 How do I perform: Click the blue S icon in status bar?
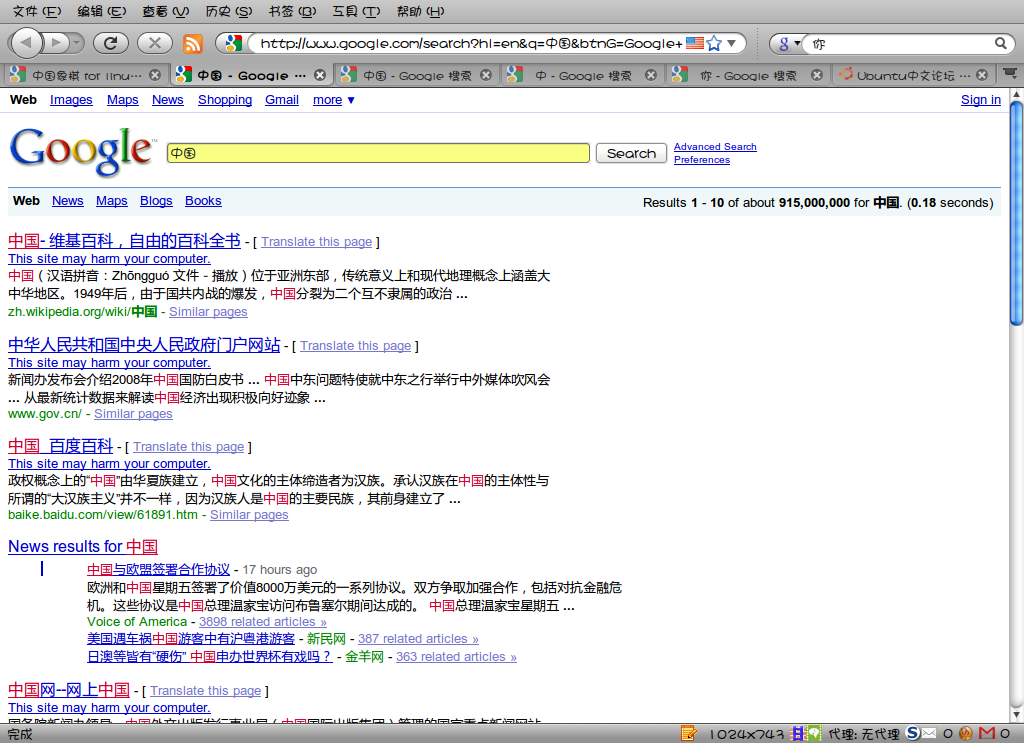(913, 733)
